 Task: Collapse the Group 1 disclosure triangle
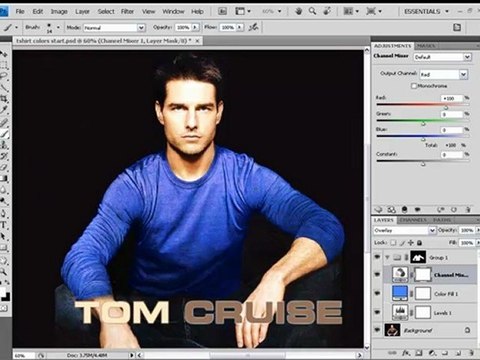387,257
